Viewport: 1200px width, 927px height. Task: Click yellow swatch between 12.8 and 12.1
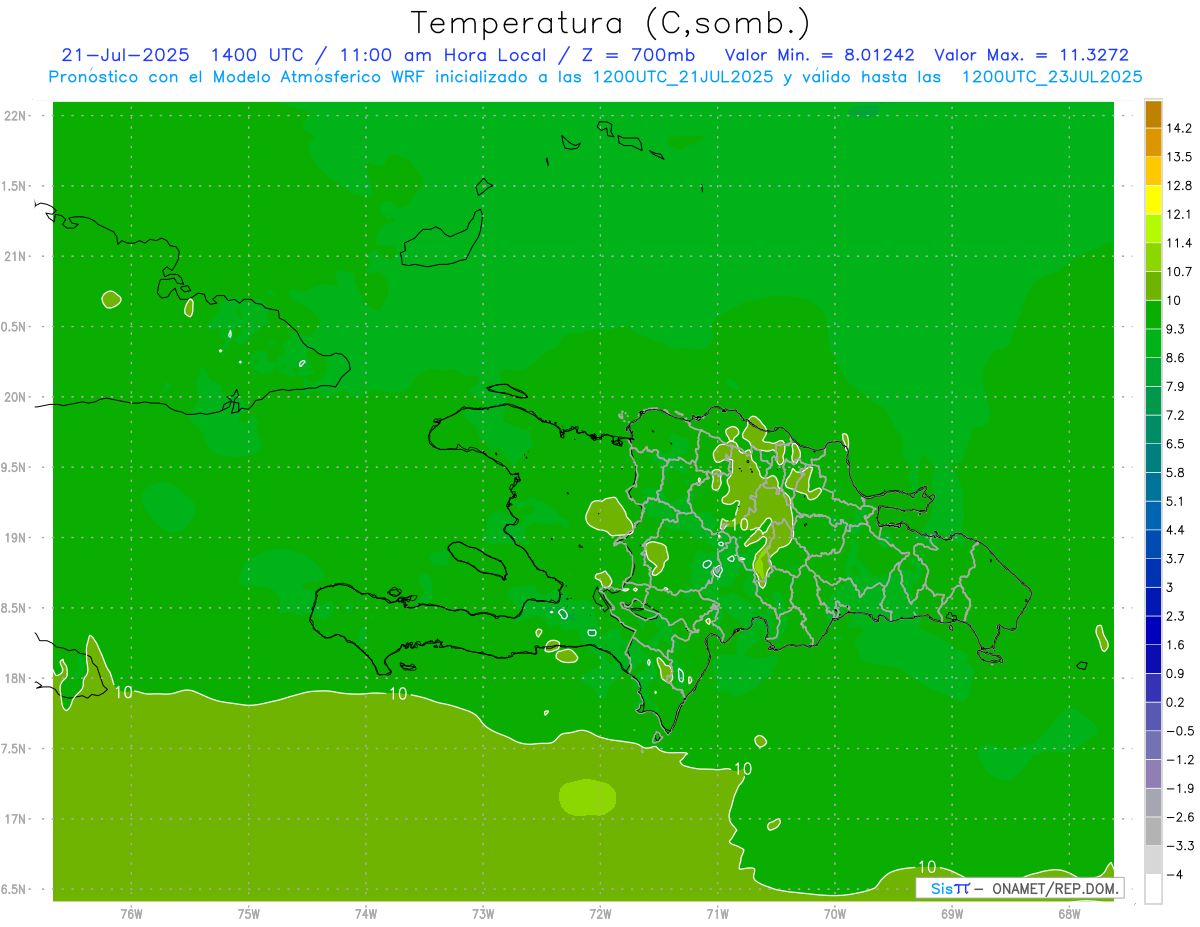pos(1153,200)
